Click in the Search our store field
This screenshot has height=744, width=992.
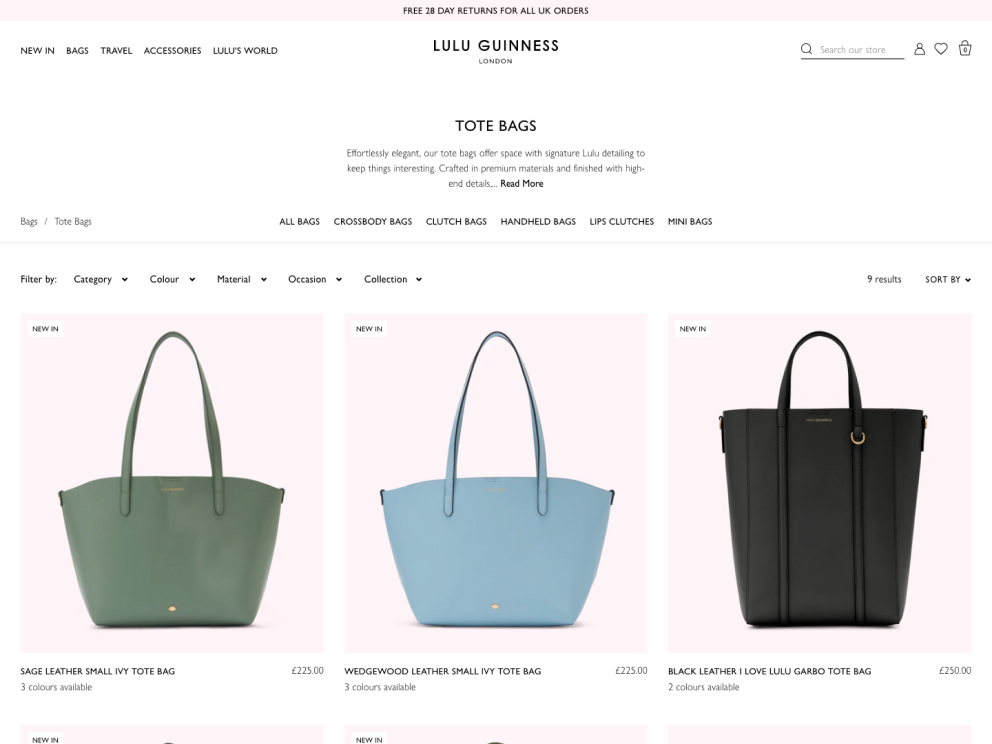pyautogui.click(x=860, y=49)
